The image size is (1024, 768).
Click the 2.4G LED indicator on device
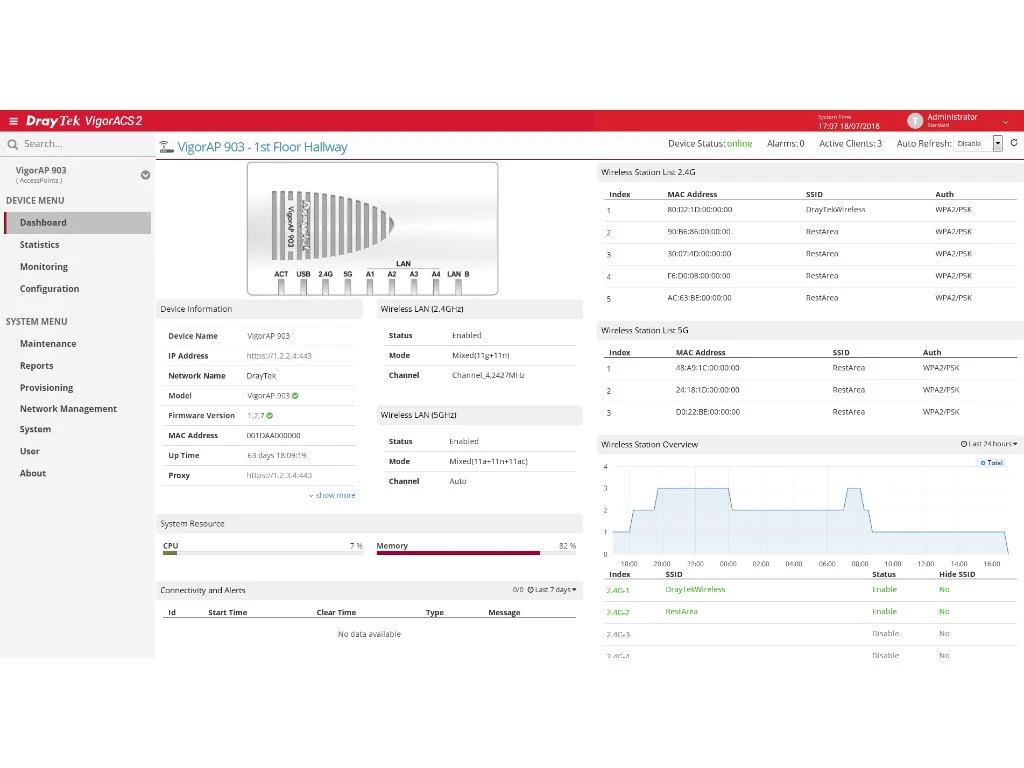point(325,287)
